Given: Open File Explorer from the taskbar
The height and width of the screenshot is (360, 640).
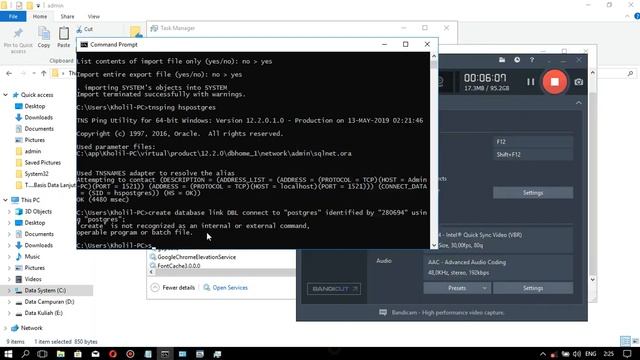Looking at the screenshot, I should 60,354.
